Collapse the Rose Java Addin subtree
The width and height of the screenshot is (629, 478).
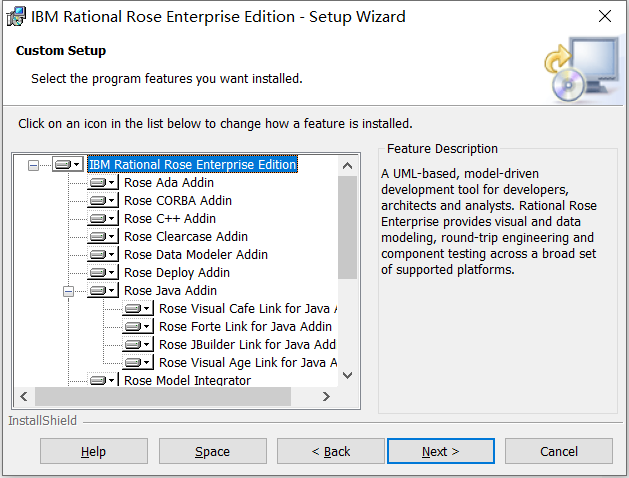click(x=69, y=291)
